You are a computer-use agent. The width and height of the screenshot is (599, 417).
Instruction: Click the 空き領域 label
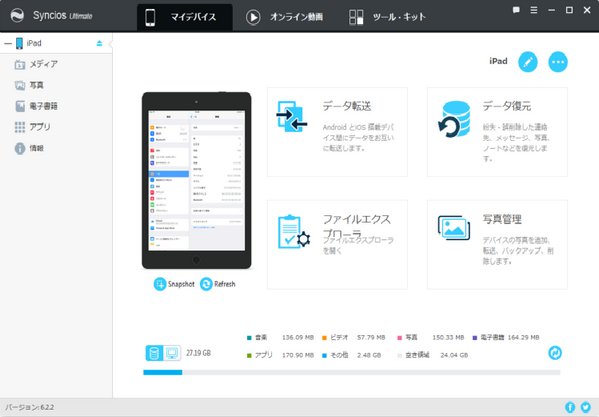coord(417,355)
